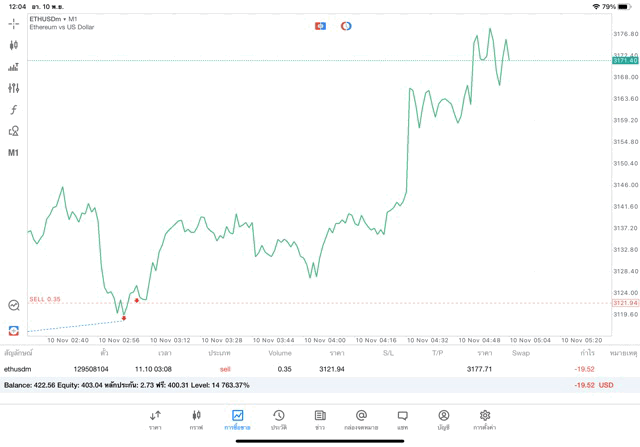The width and height of the screenshot is (640, 447).
Task: Open the Mailbox (กล่องจดหมาย) tab
Action: [x=361, y=419]
